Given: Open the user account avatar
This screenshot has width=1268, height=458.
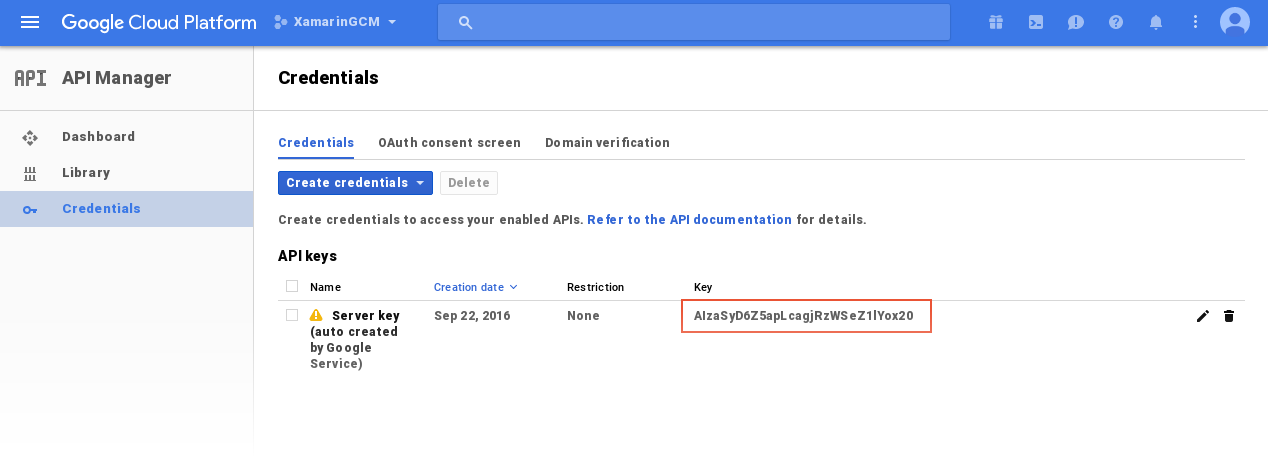Looking at the screenshot, I should click(1235, 22).
